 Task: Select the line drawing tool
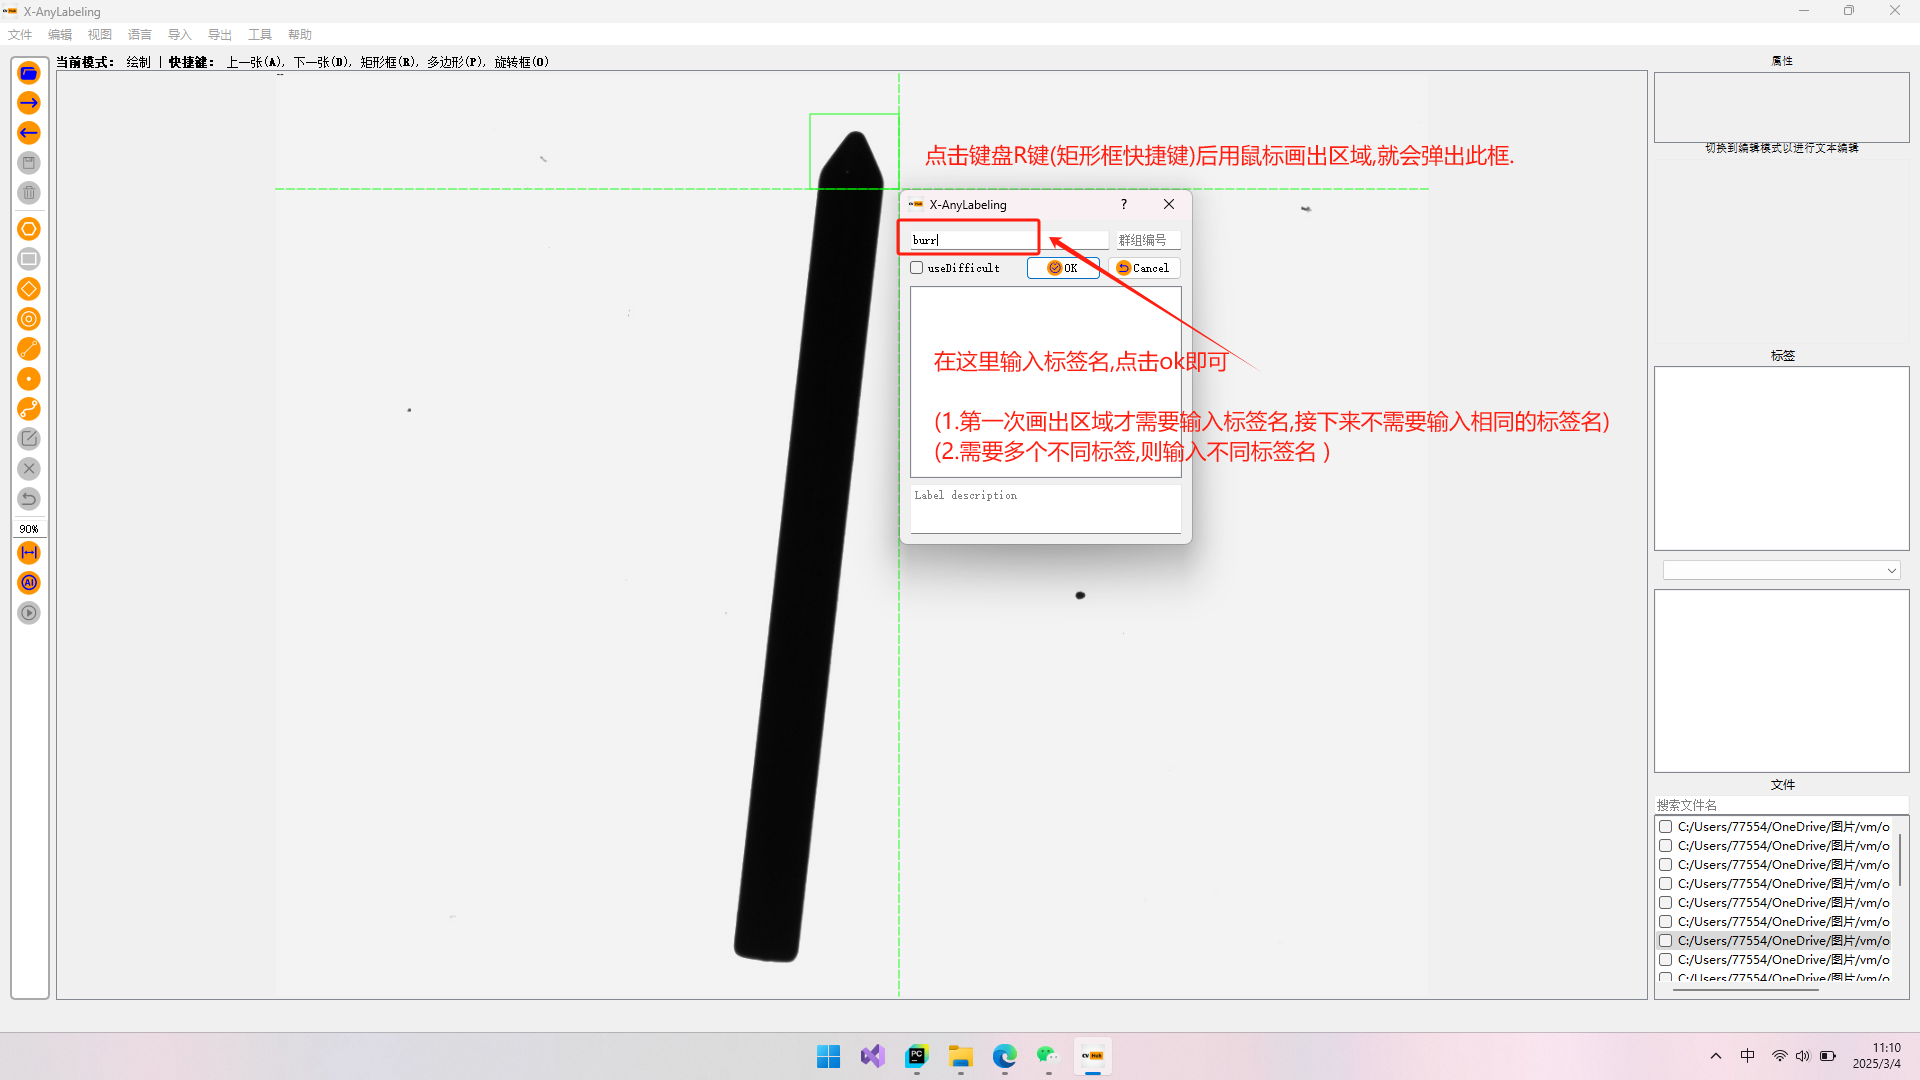(29, 349)
